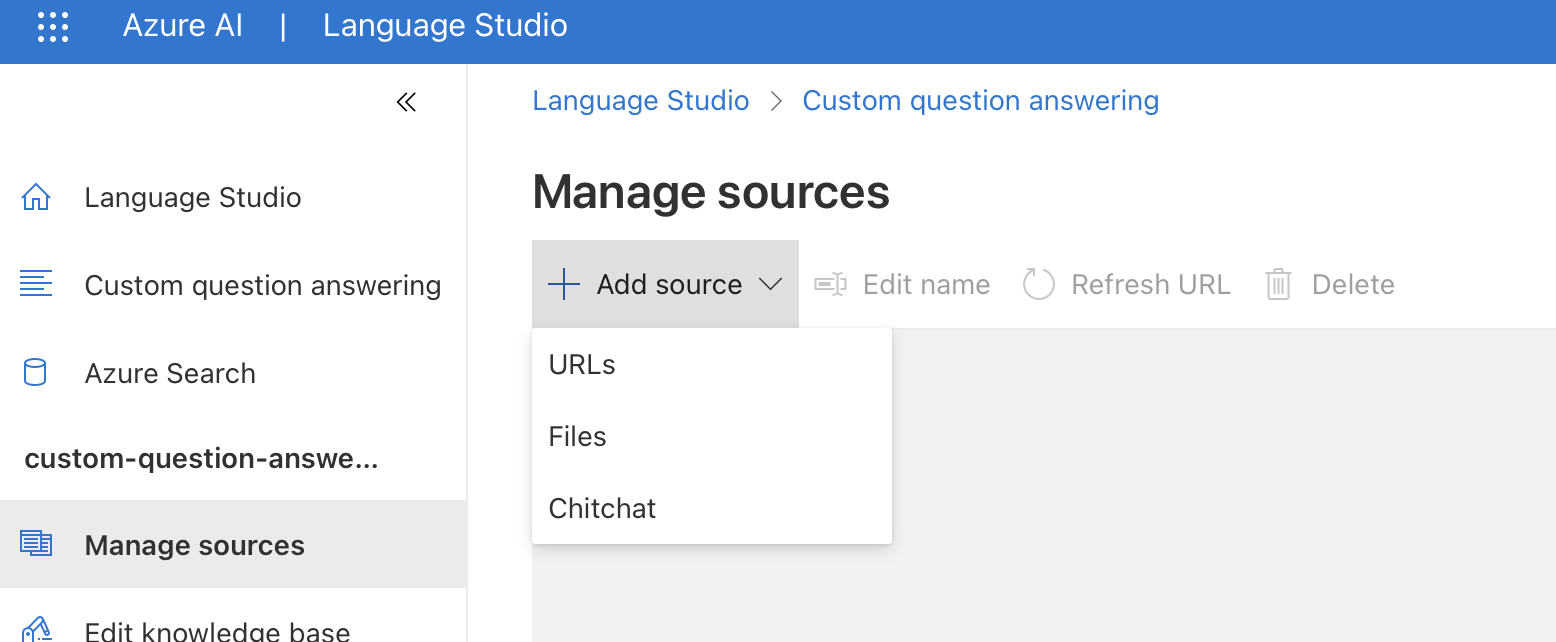Collapse the Add source dropdown chevron
The image size is (1556, 642).
pyautogui.click(x=770, y=284)
